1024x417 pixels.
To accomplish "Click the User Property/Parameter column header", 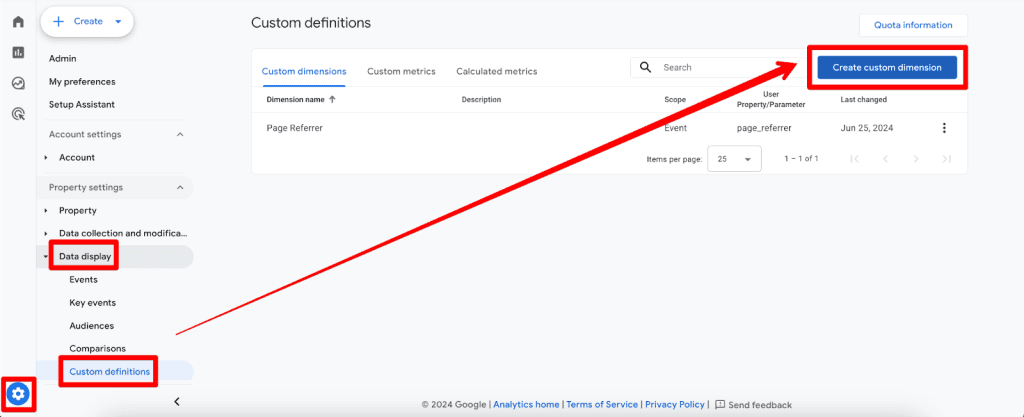I will coord(771,99).
